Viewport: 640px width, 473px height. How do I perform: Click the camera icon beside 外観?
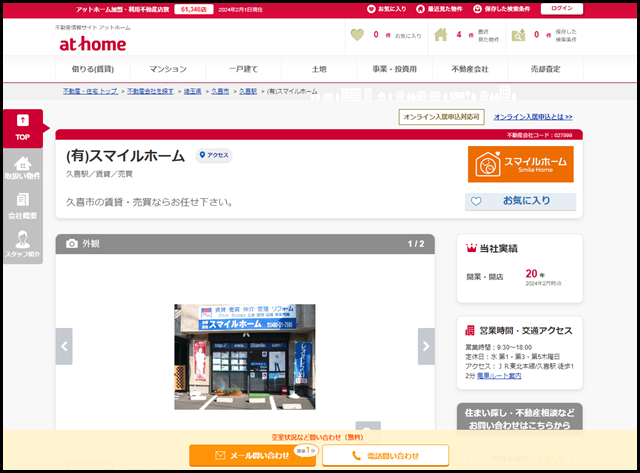coord(72,244)
